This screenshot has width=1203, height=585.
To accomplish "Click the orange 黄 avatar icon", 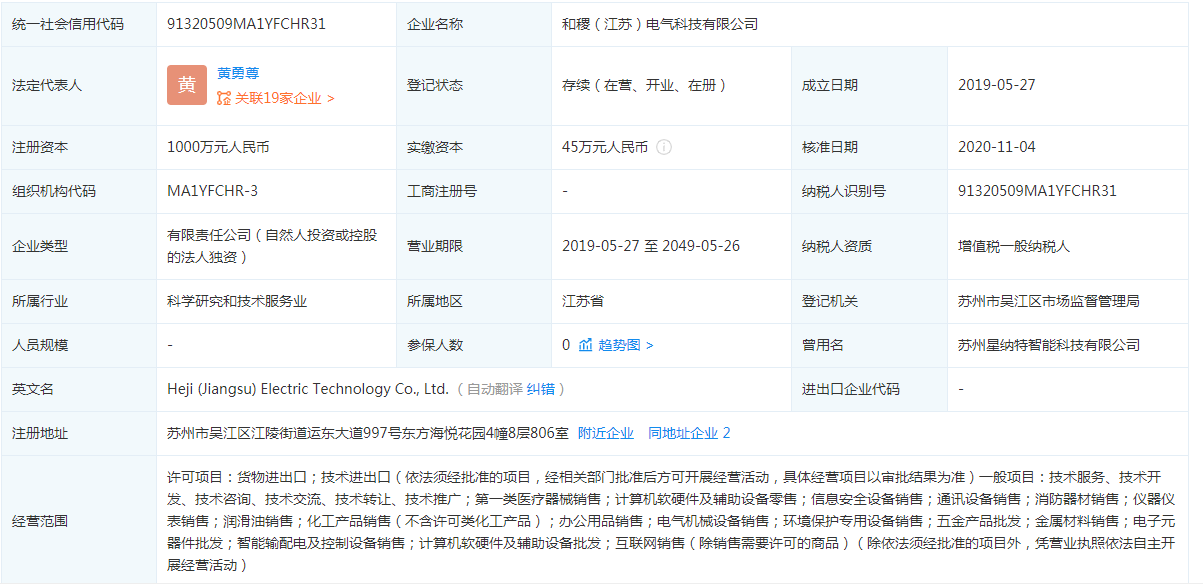I will tap(187, 85).
